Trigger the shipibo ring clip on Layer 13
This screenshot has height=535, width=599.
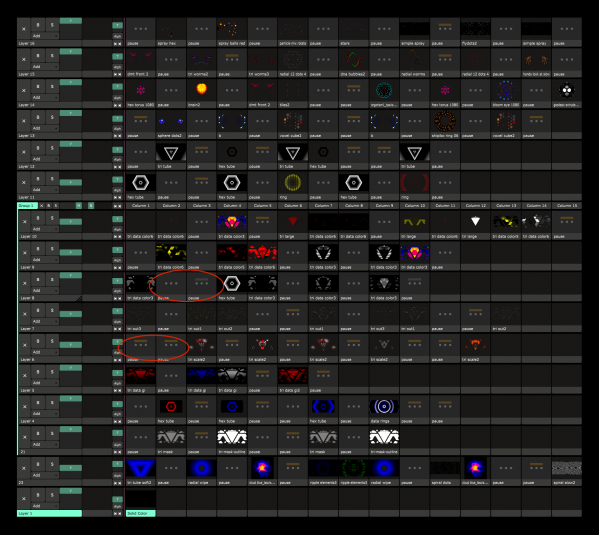445,120
